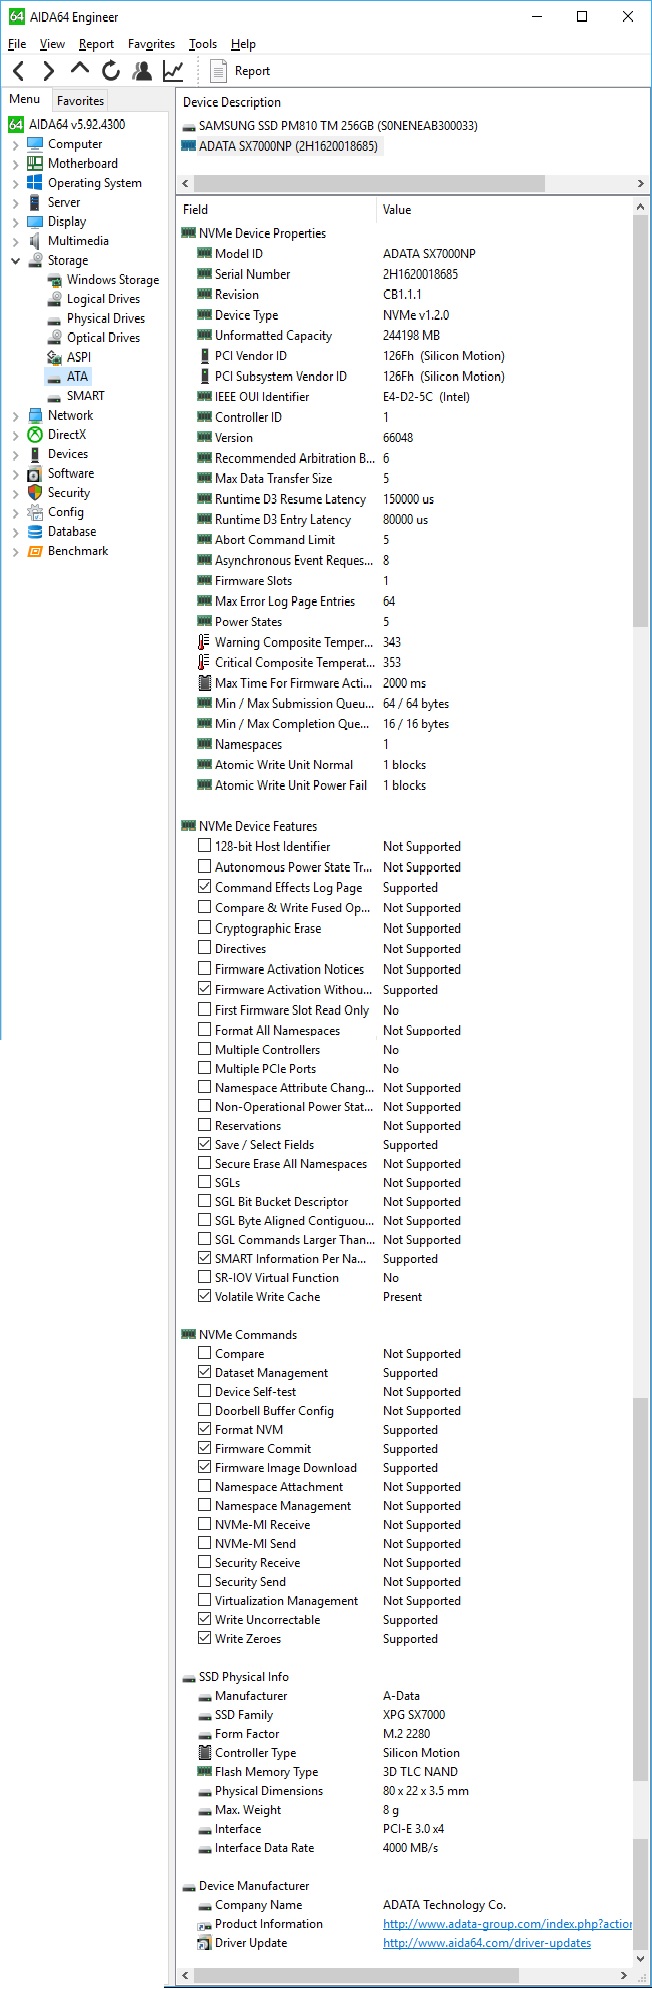The image size is (652, 1989).
Task: Open the View menu
Action: point(52,44)
